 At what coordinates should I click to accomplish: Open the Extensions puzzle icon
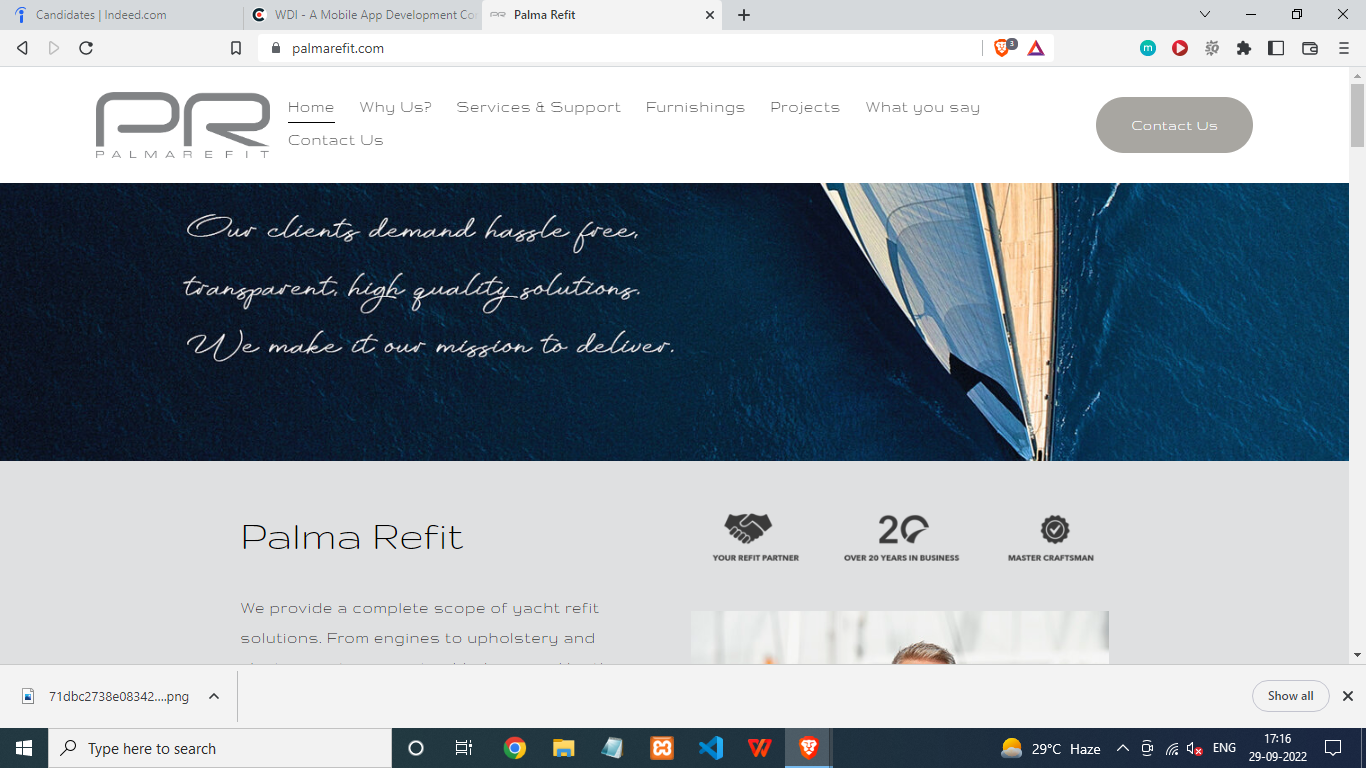click(x=1244, y=48)
